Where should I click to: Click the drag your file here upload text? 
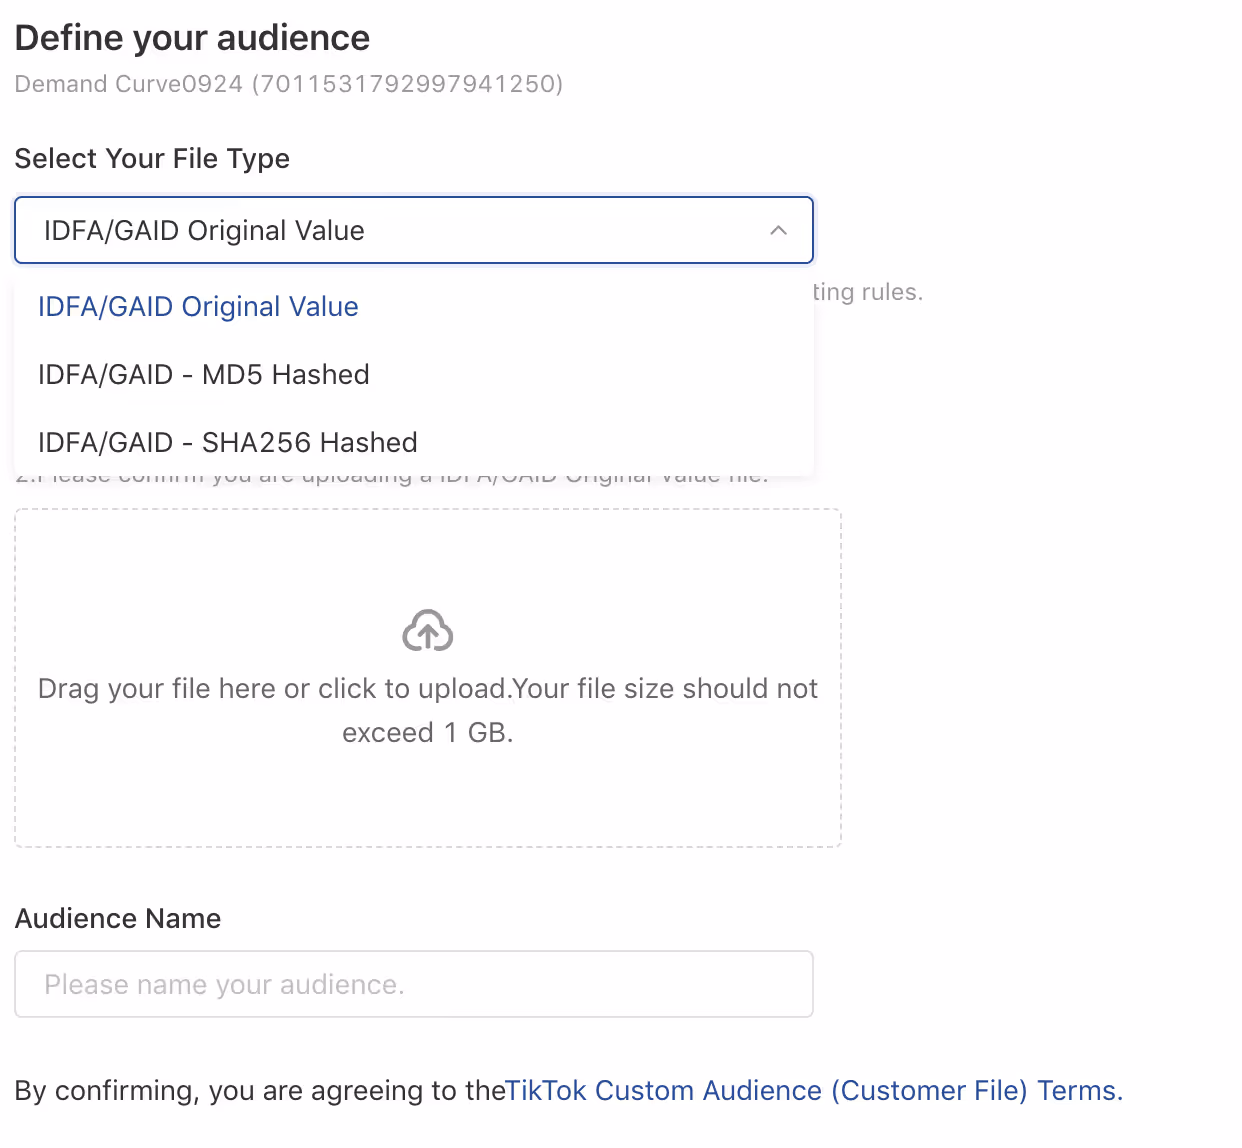click(x=428, y=711)
